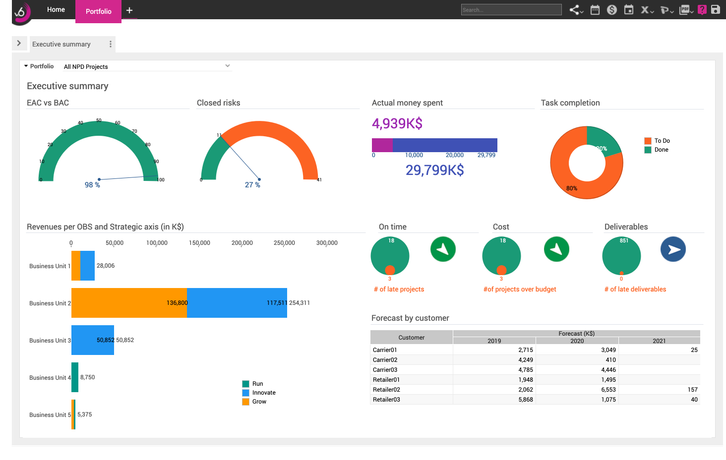Expand the left side panel chevron
Viewport: 726px width, 460px height.
pos(19,44)
